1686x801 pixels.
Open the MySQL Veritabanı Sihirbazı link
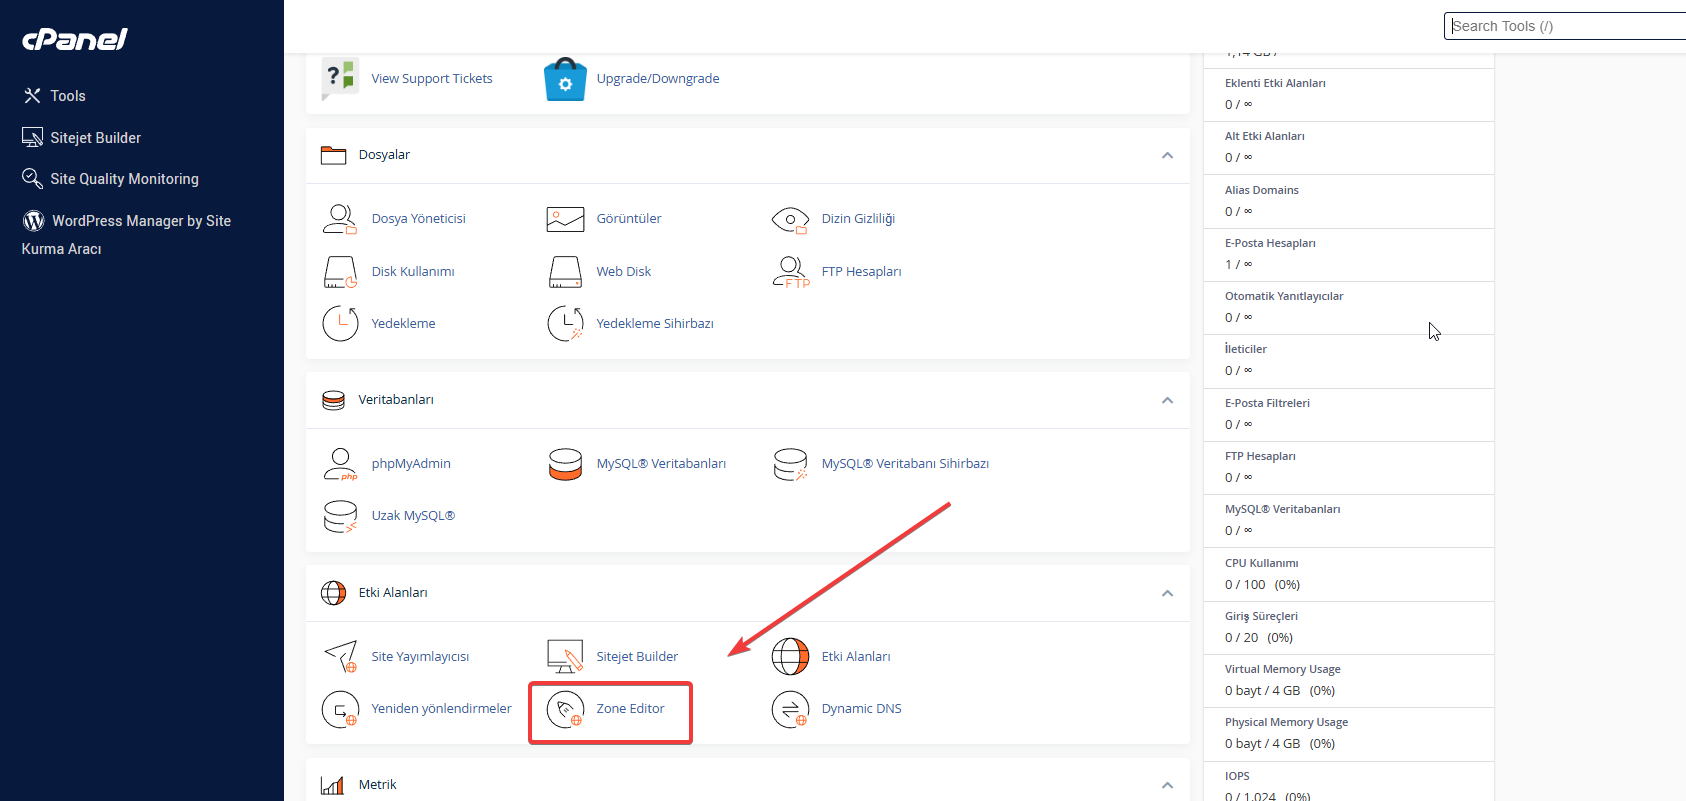(x=905, y=463)
